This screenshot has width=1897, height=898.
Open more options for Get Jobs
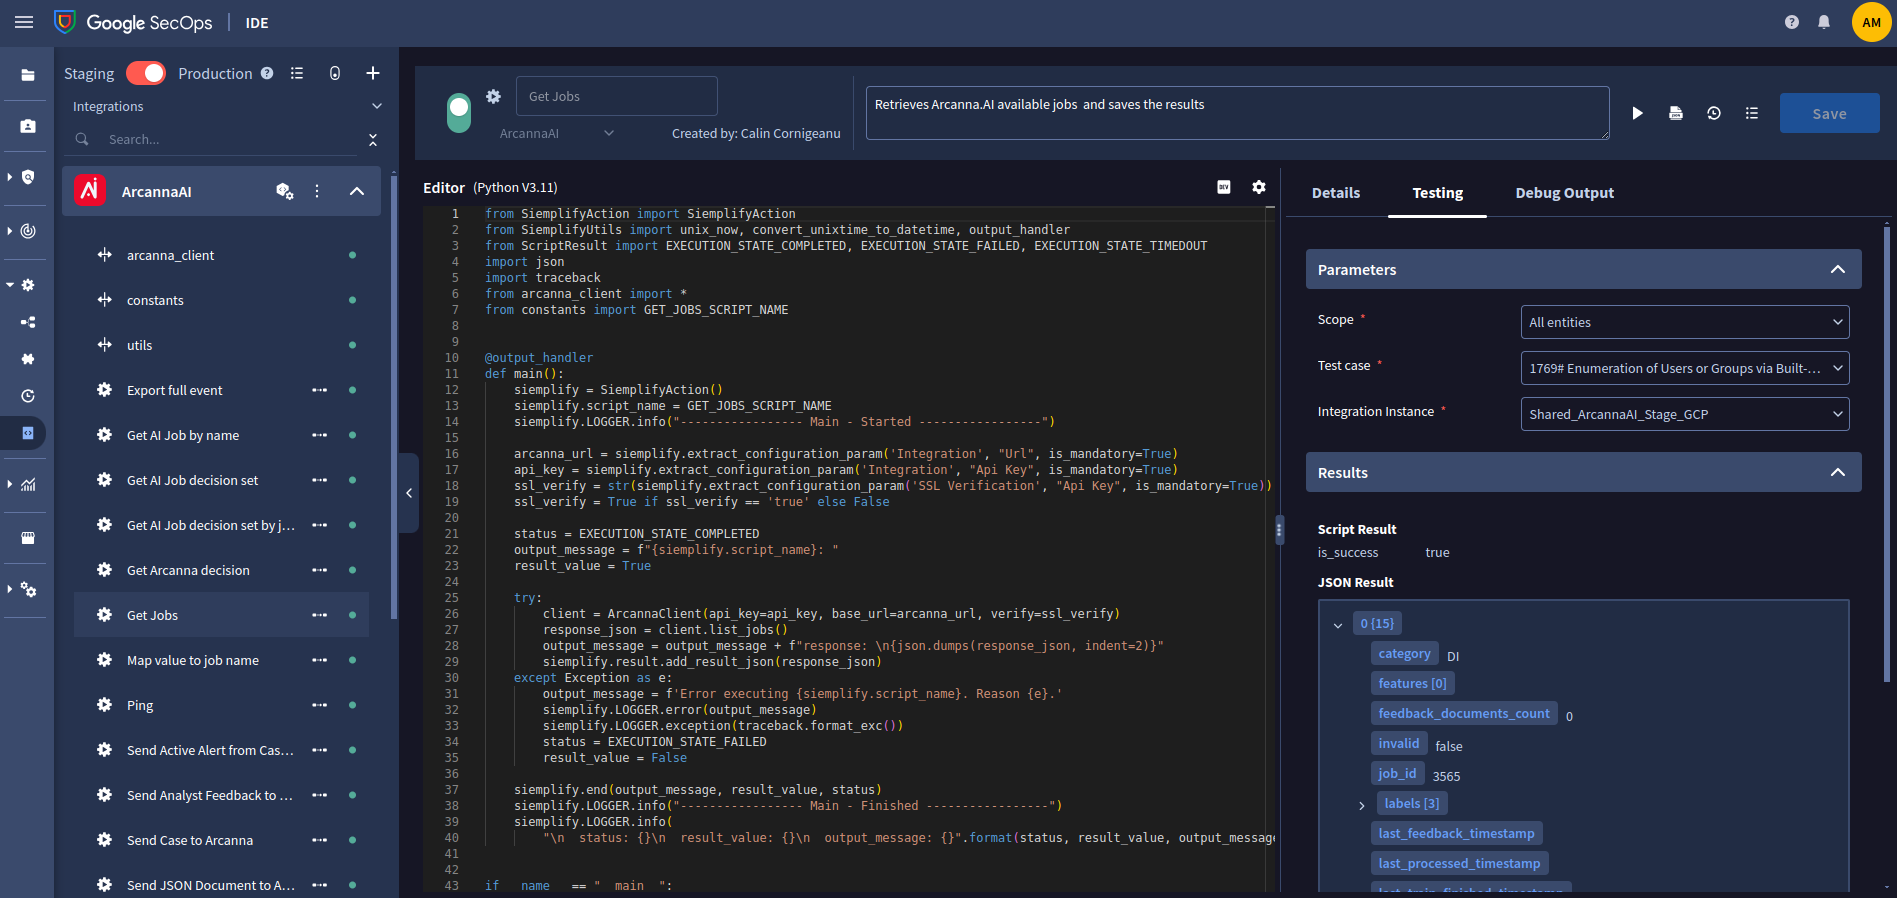click(320, 615)
